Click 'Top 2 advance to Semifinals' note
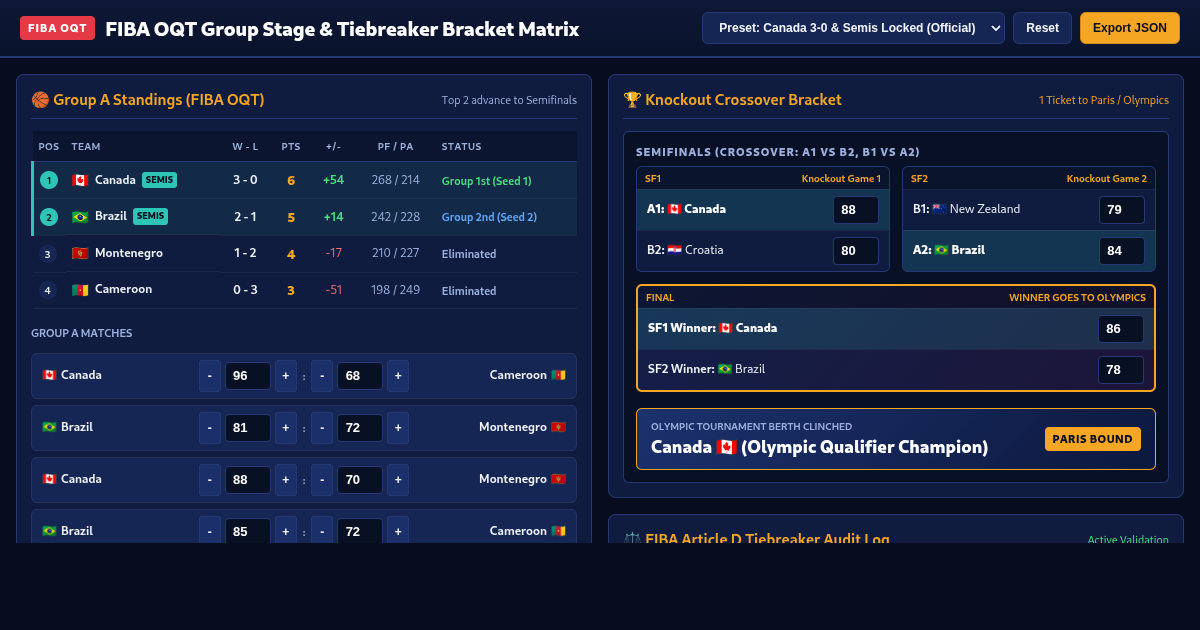Viewport: 1200px width, 630px height. (x=509, y=100)
